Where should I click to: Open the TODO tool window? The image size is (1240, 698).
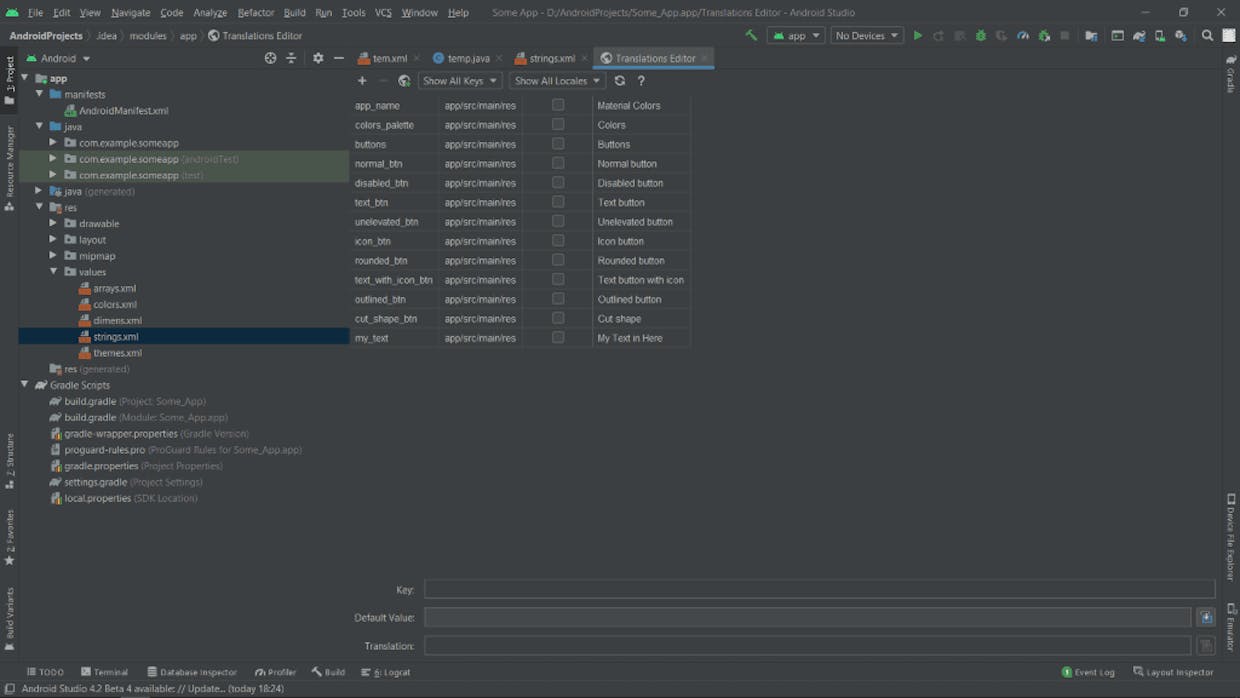(45, 672)
